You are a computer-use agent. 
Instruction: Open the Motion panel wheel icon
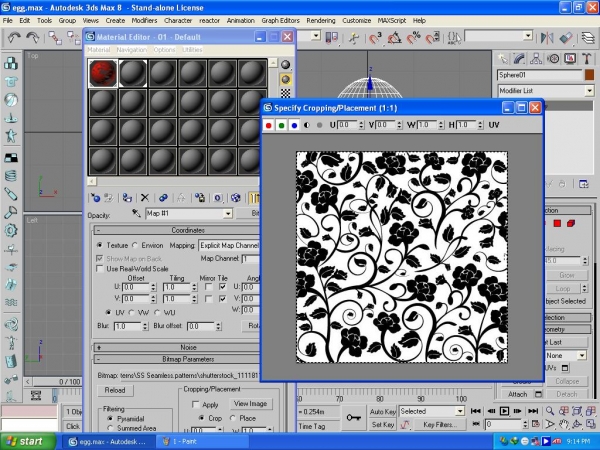553,59
